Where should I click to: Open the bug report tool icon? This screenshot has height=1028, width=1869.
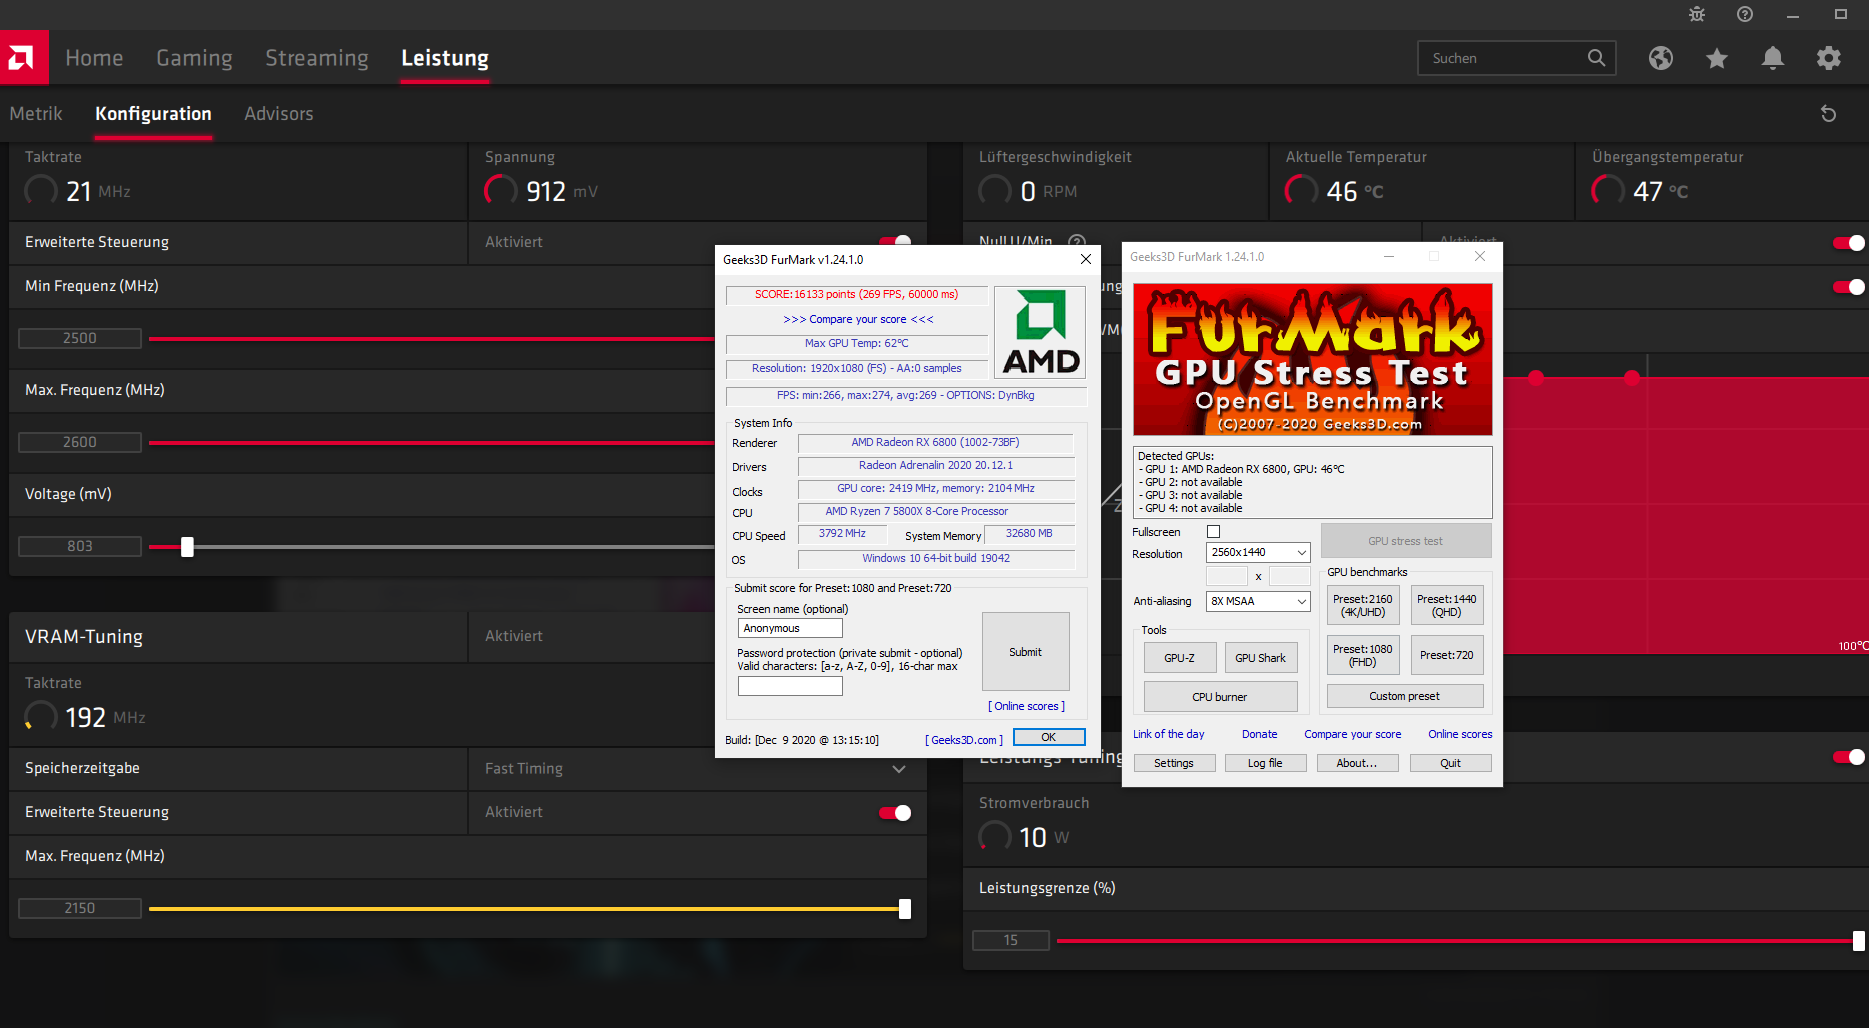coord(1697,14)
